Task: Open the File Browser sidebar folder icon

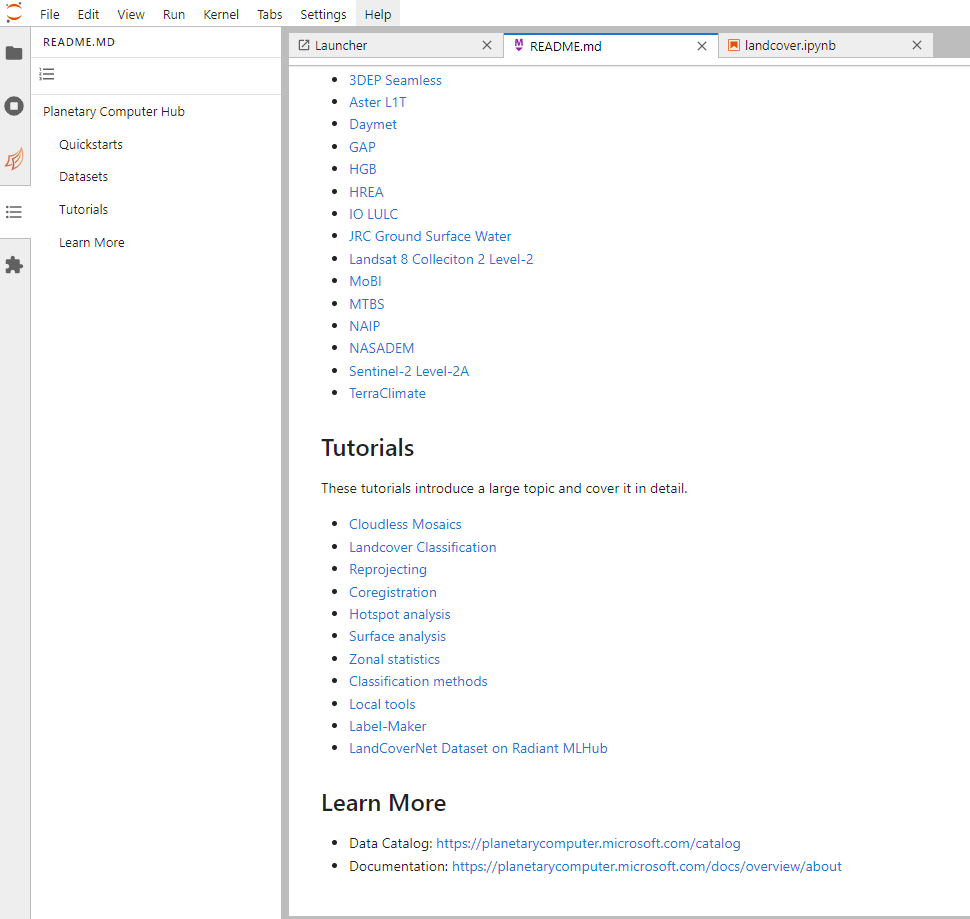Action: 14,53
